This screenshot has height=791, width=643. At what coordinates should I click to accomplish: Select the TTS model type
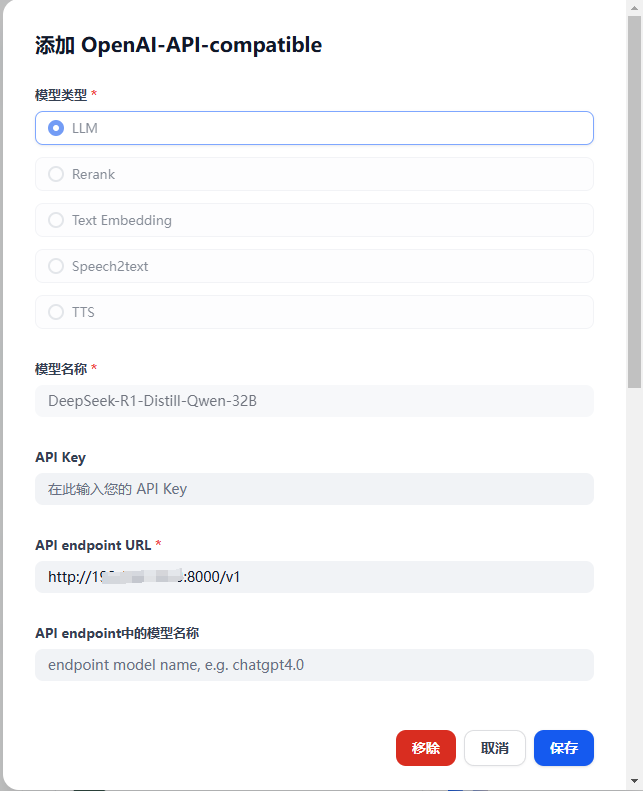pos(314,312)
